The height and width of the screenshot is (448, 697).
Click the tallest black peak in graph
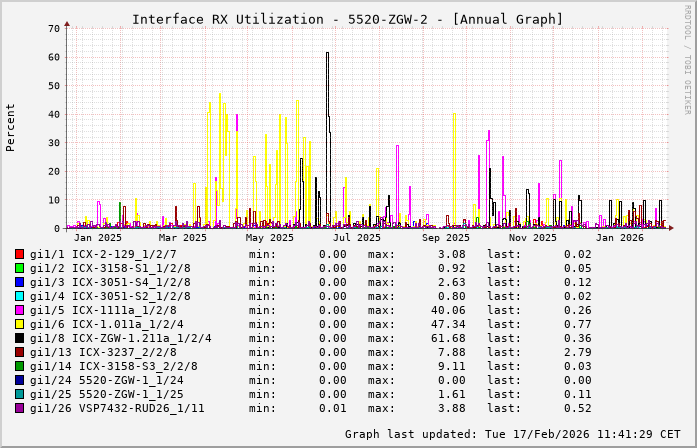point(327,55)
